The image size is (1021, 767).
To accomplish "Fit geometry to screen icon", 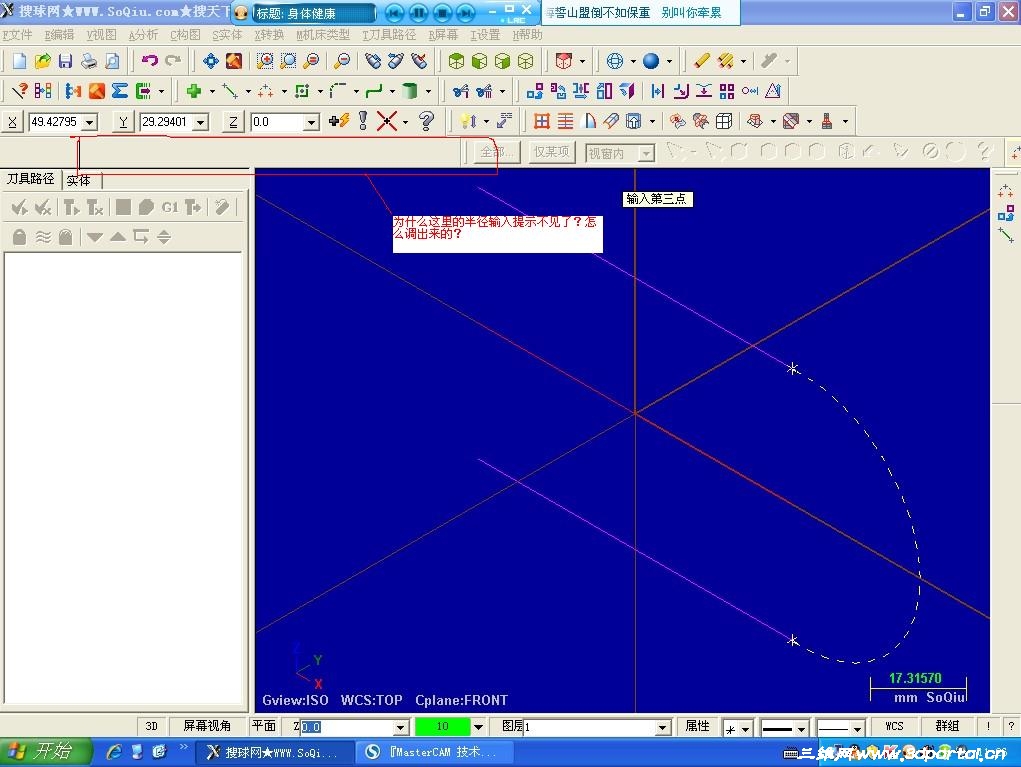I will pyautogui.click(x=210, y=61).
